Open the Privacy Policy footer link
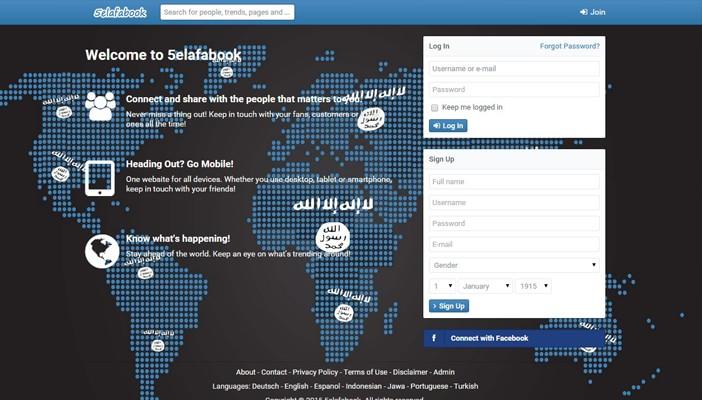Viewport: 702px width, 400px height. coord(315,372)
